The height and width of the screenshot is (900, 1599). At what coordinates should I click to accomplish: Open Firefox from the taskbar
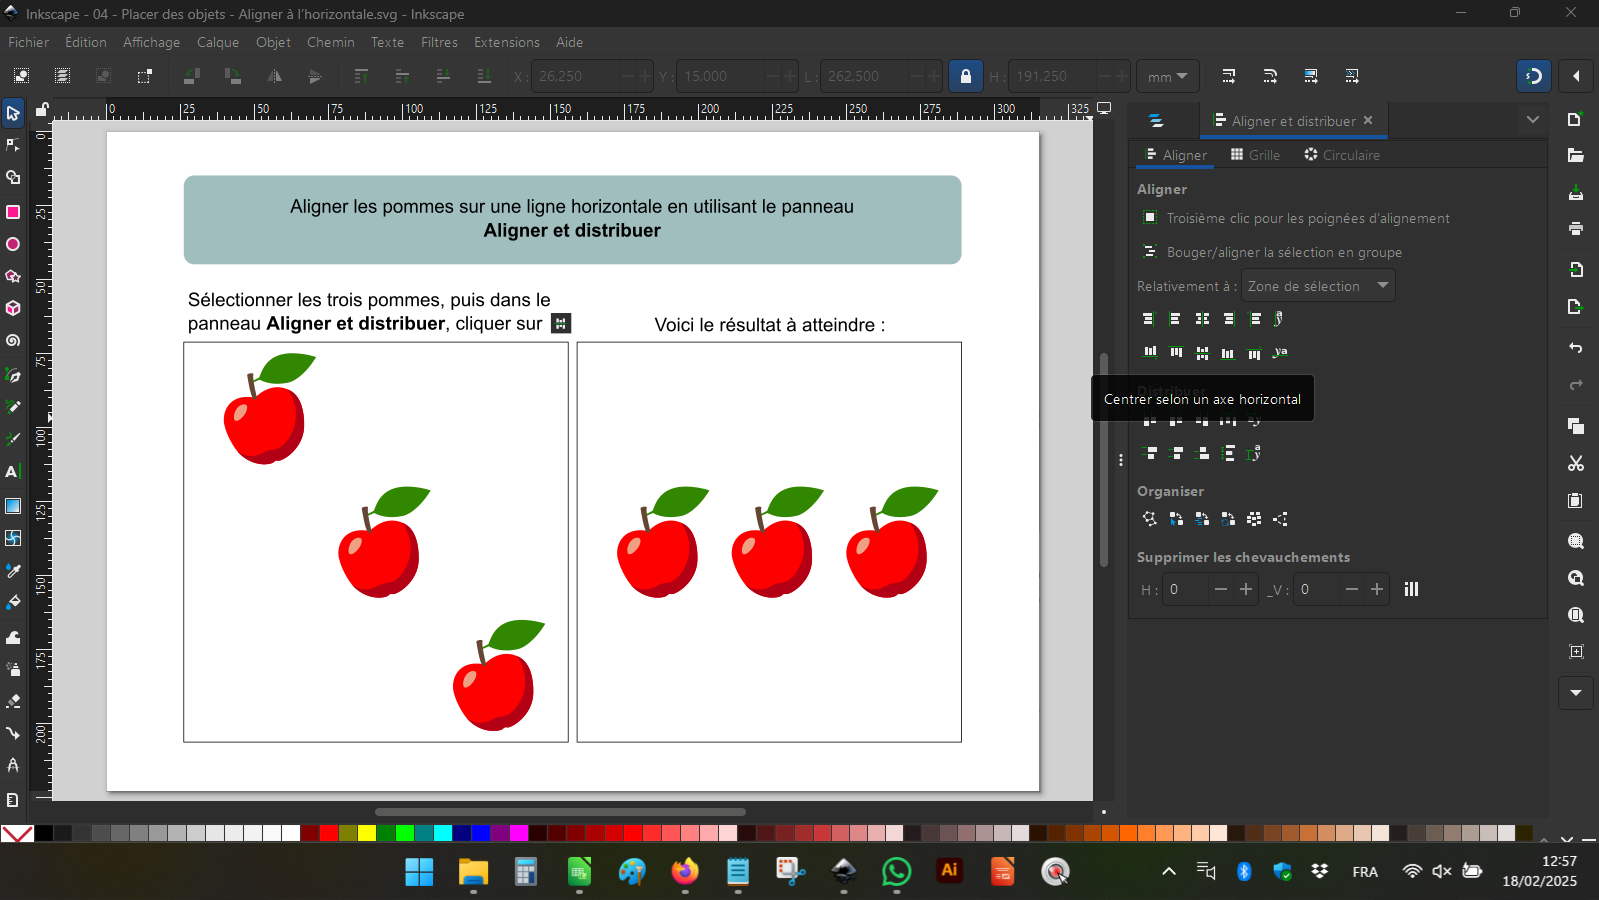click(685, 872)
